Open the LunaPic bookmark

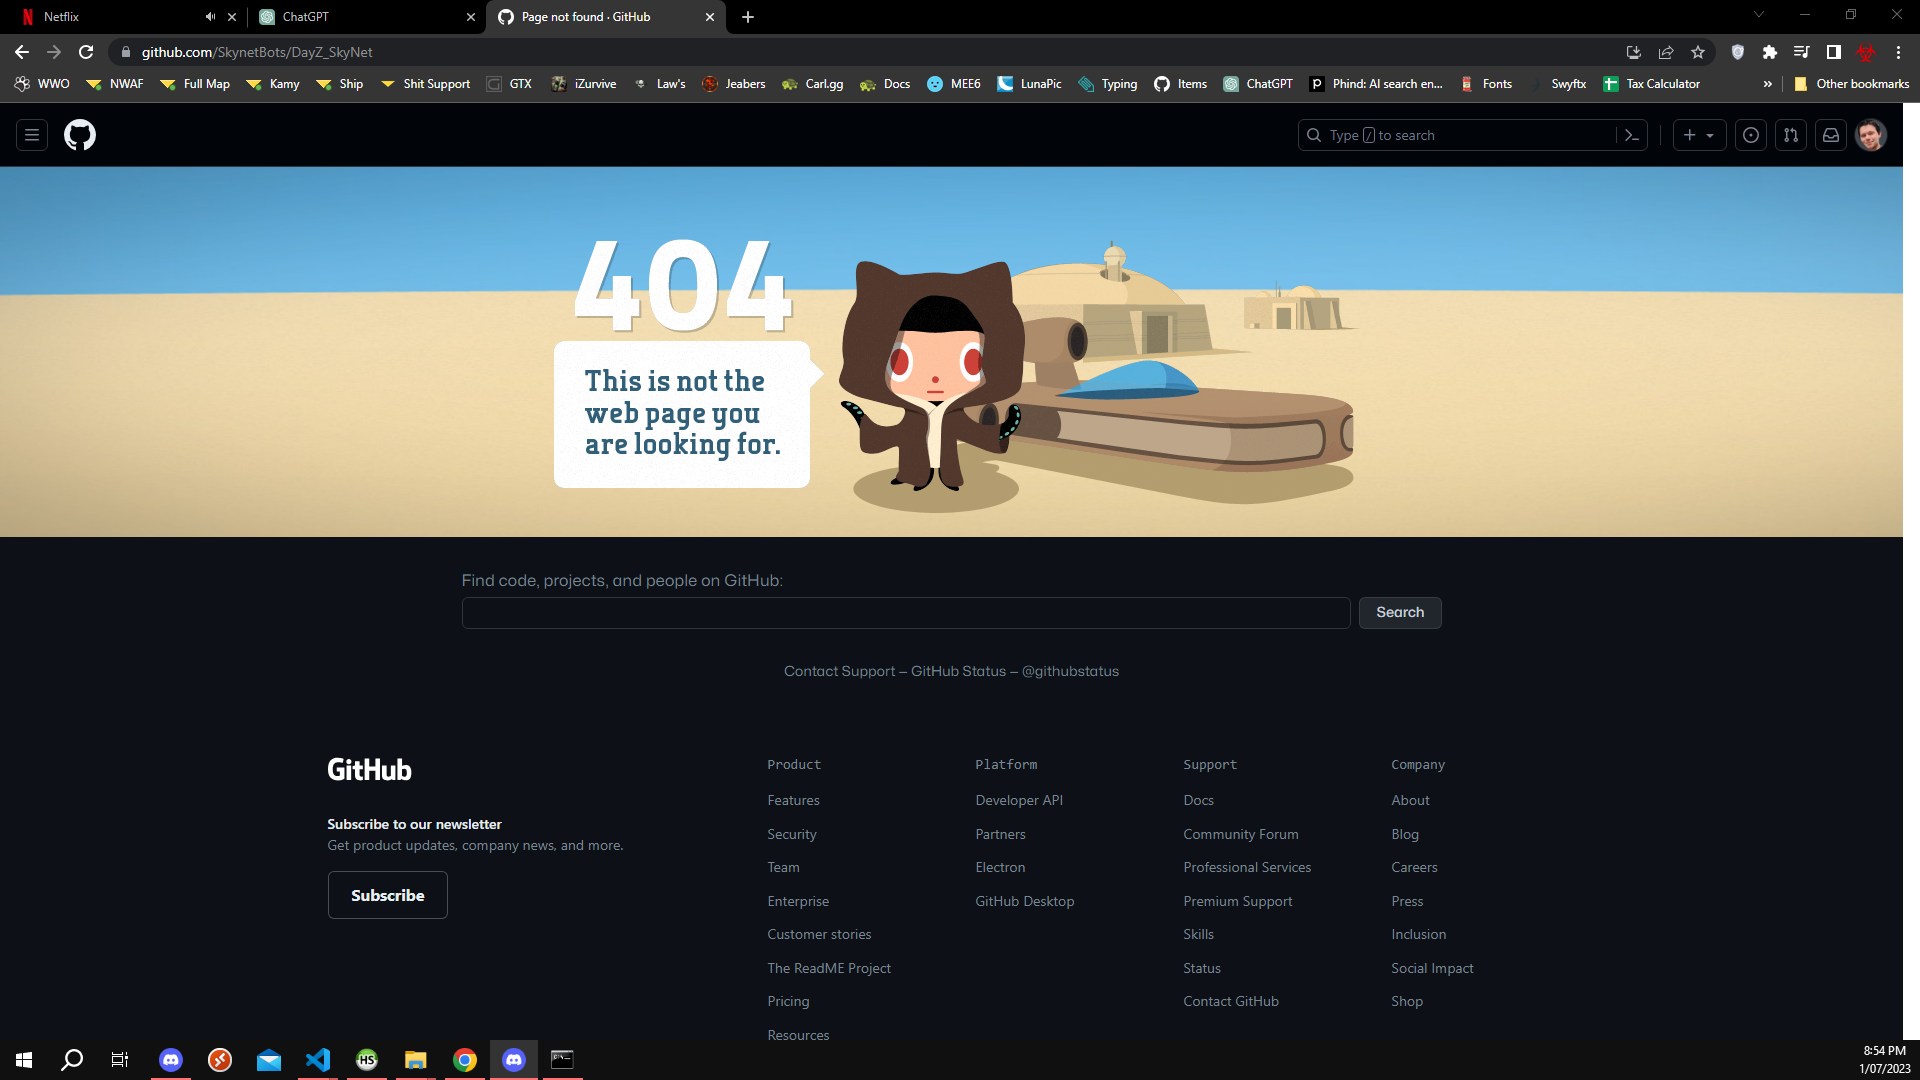(x=1029, y=84)
